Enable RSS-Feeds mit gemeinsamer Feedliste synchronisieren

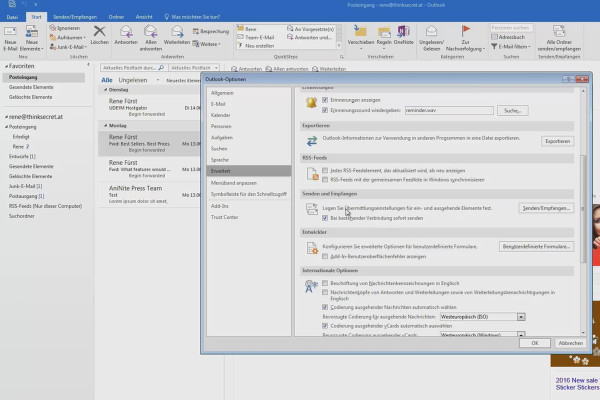click(325, 180)
